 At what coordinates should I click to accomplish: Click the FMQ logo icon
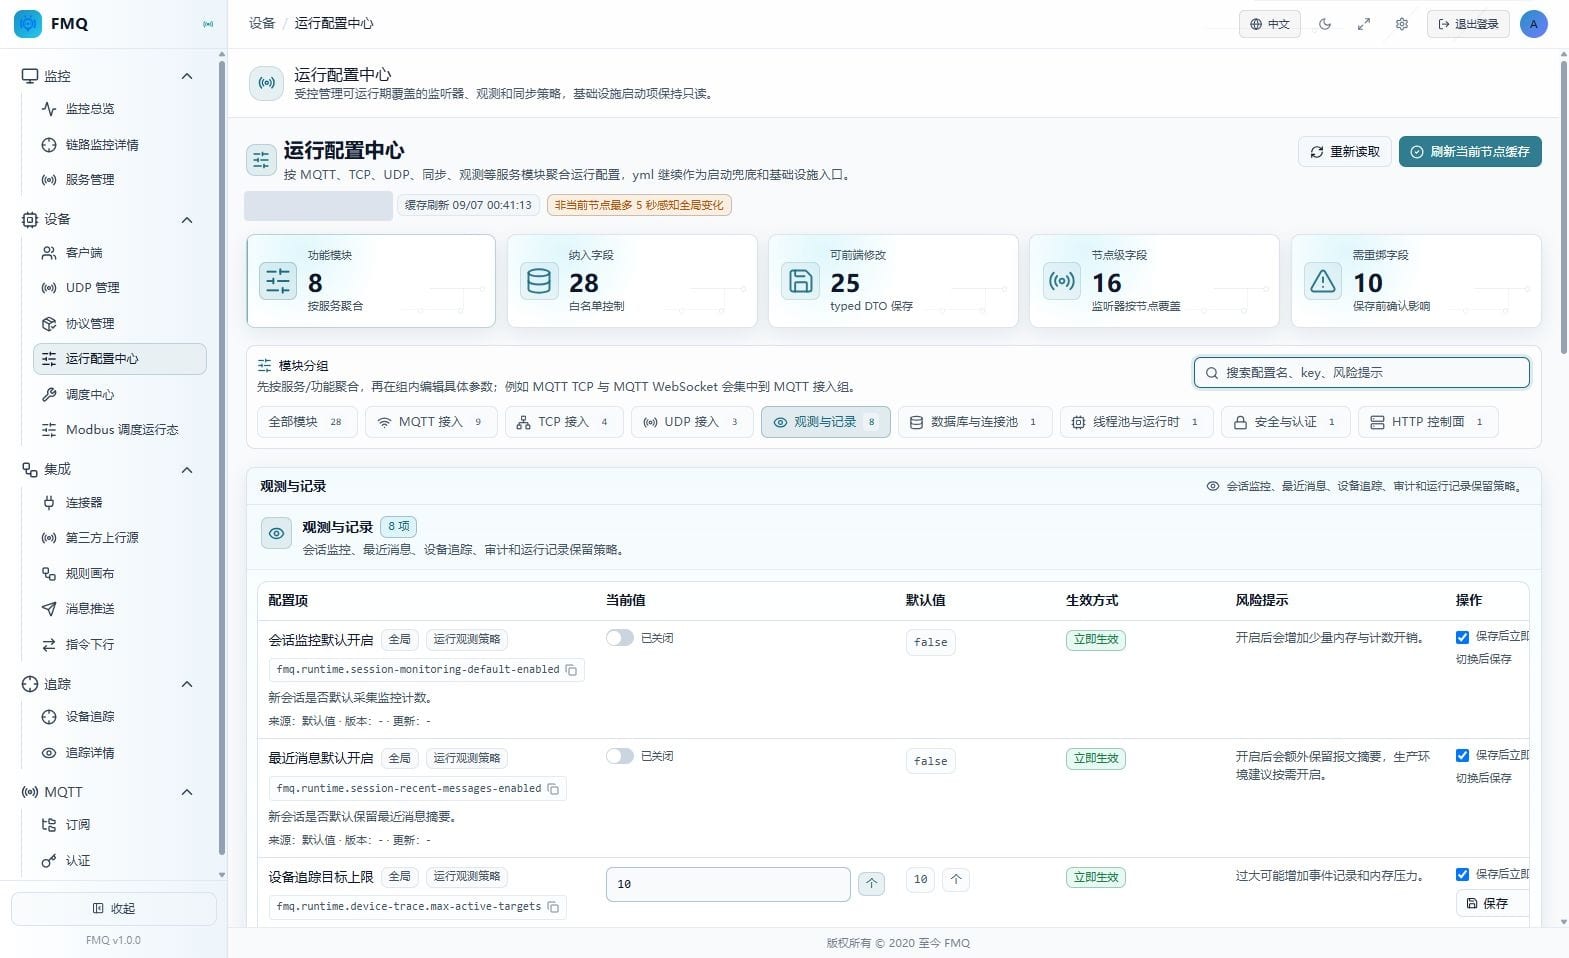(x=28, y=23)
